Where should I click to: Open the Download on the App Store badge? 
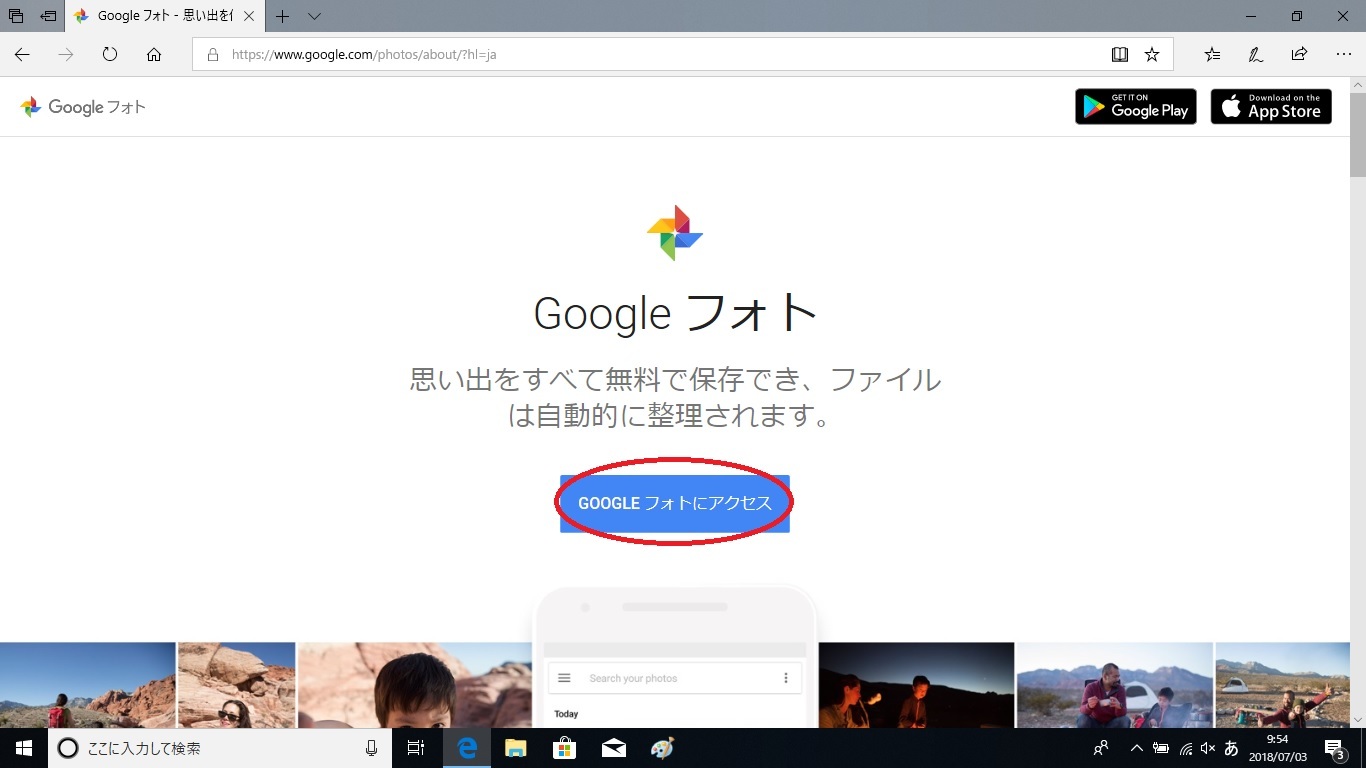(x=1271, y=106)
